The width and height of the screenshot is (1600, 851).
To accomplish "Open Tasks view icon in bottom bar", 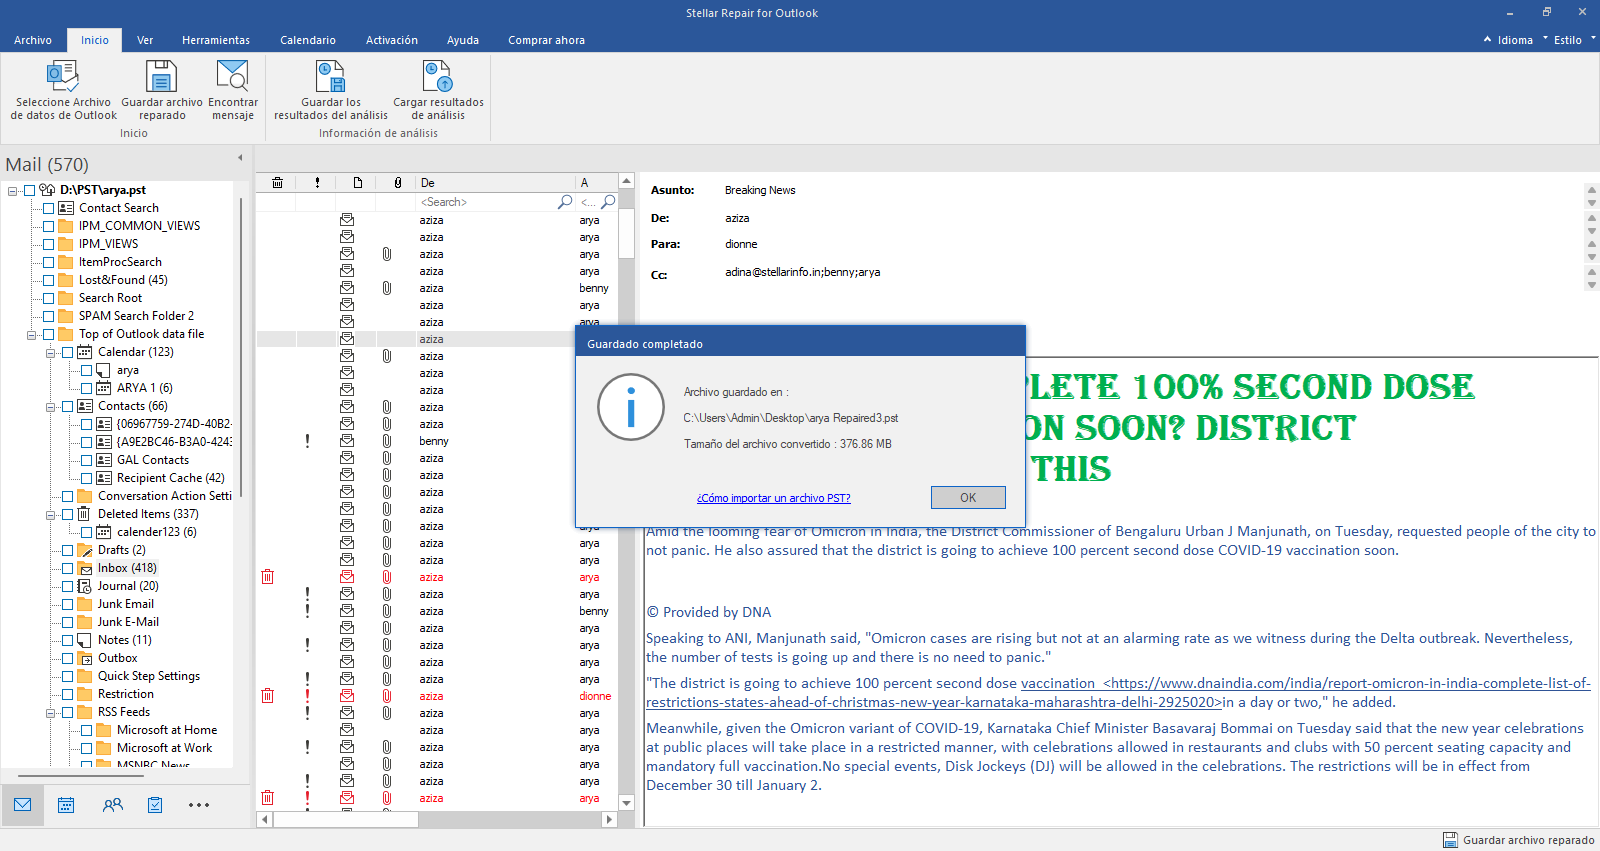I will (155, 805).
